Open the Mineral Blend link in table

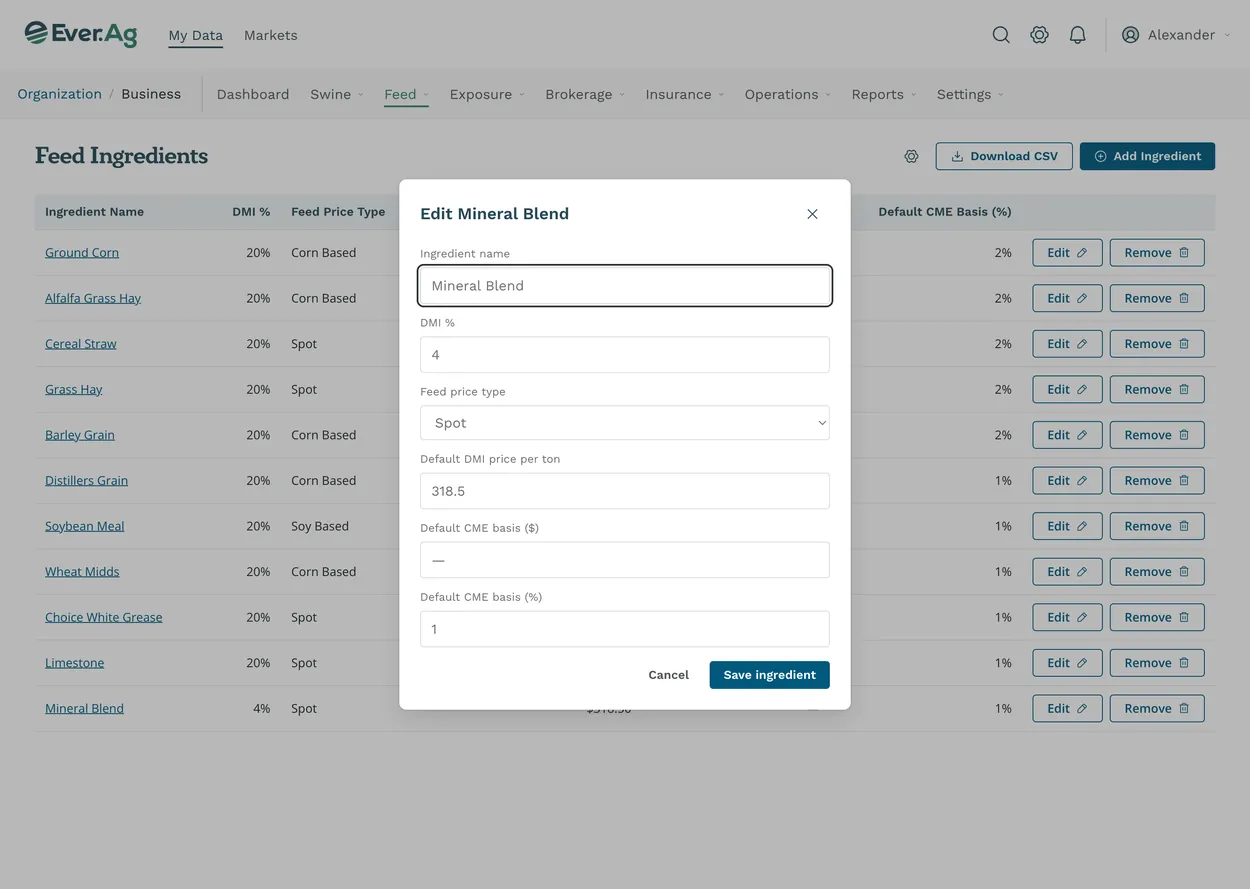point(85,708)
